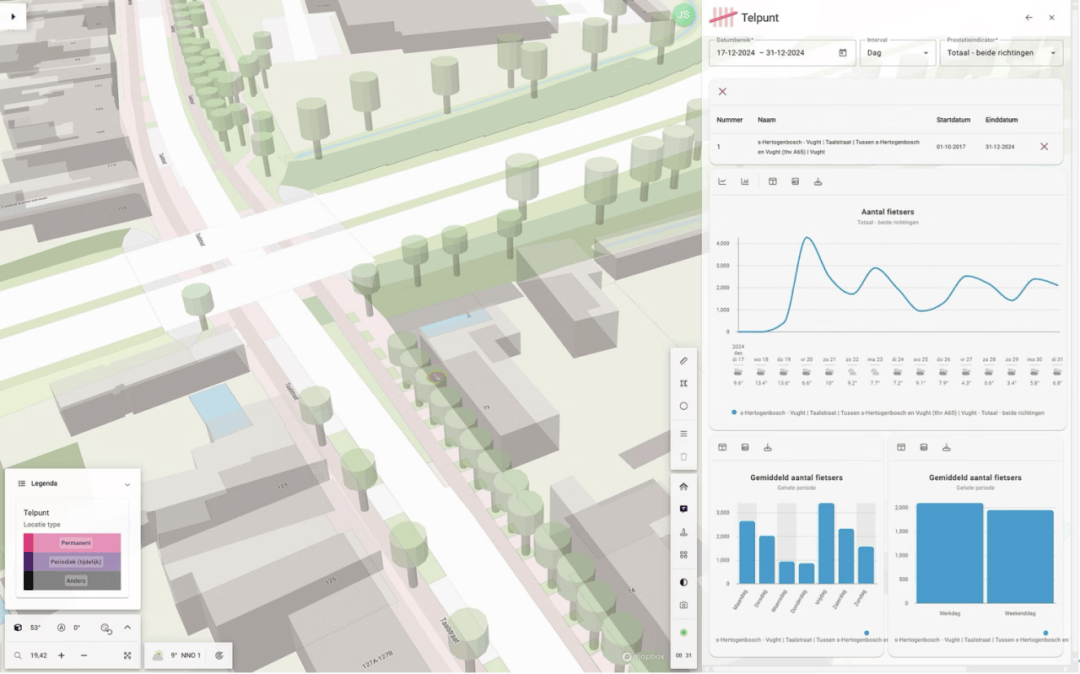The width and height of the screenshot is (1080, 674).
Task: Select the measure ruler tool
Action: point(684,360)
